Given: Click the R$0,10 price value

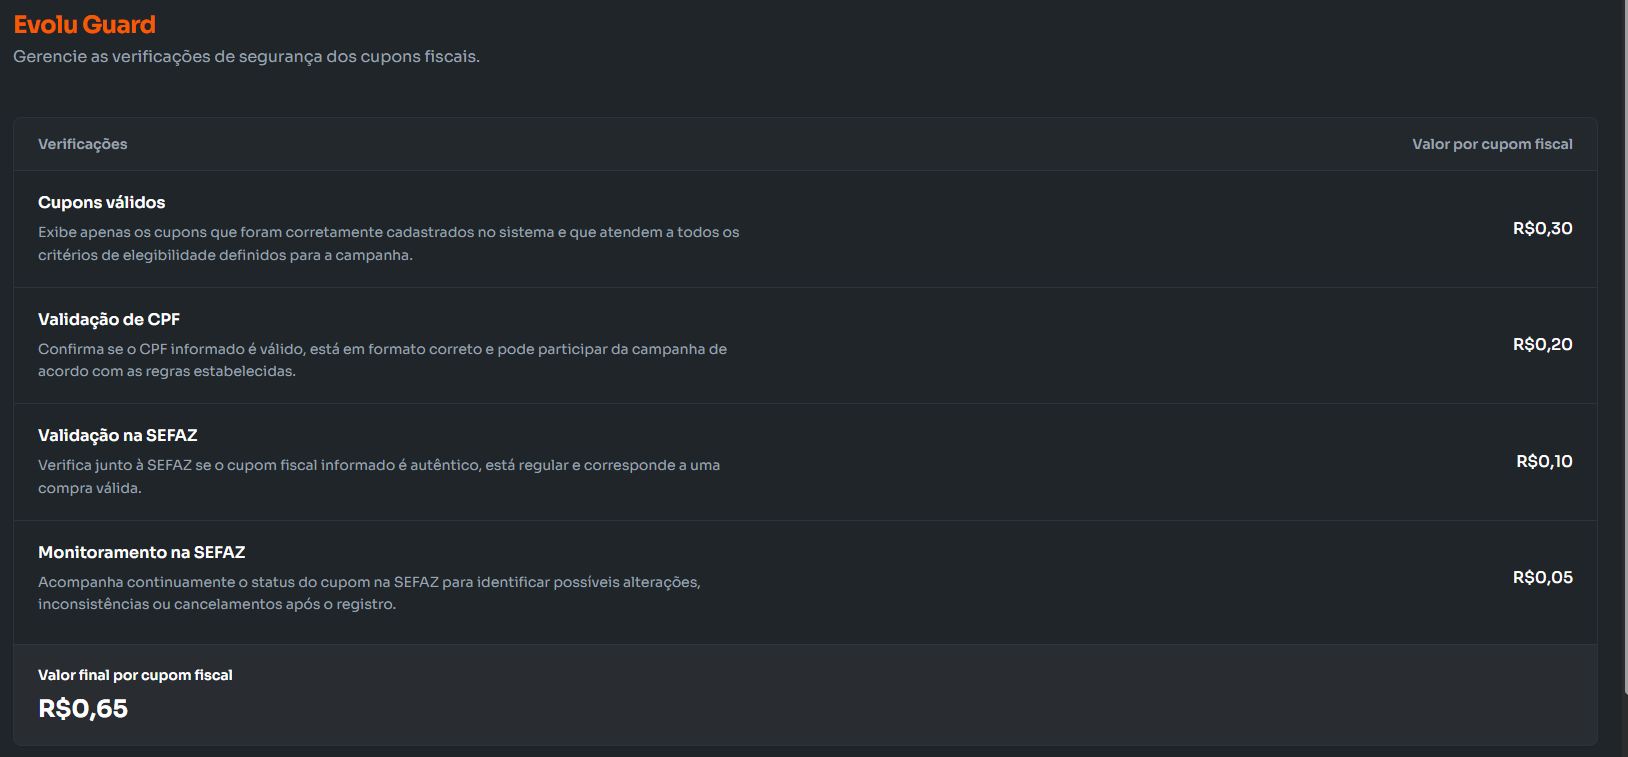Looking at the screenshot, I should coord(1544,461).
